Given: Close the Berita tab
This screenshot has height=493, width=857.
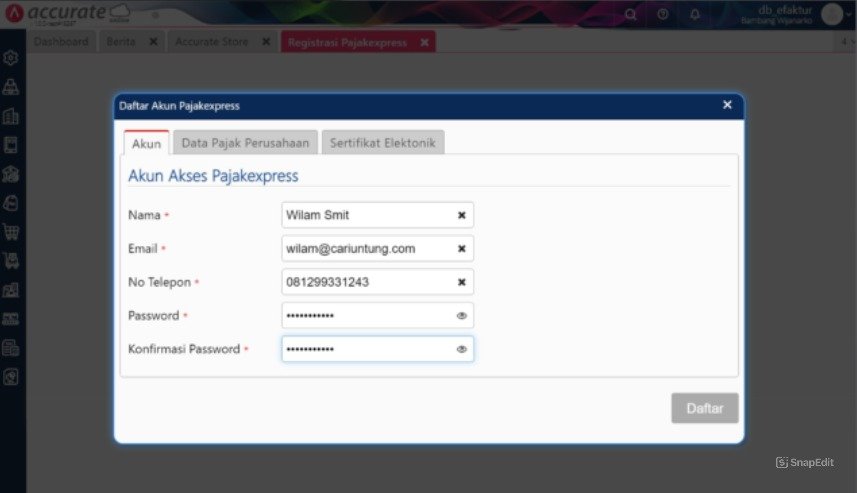Looking at the screenshot, I should (x=154, y=42).
